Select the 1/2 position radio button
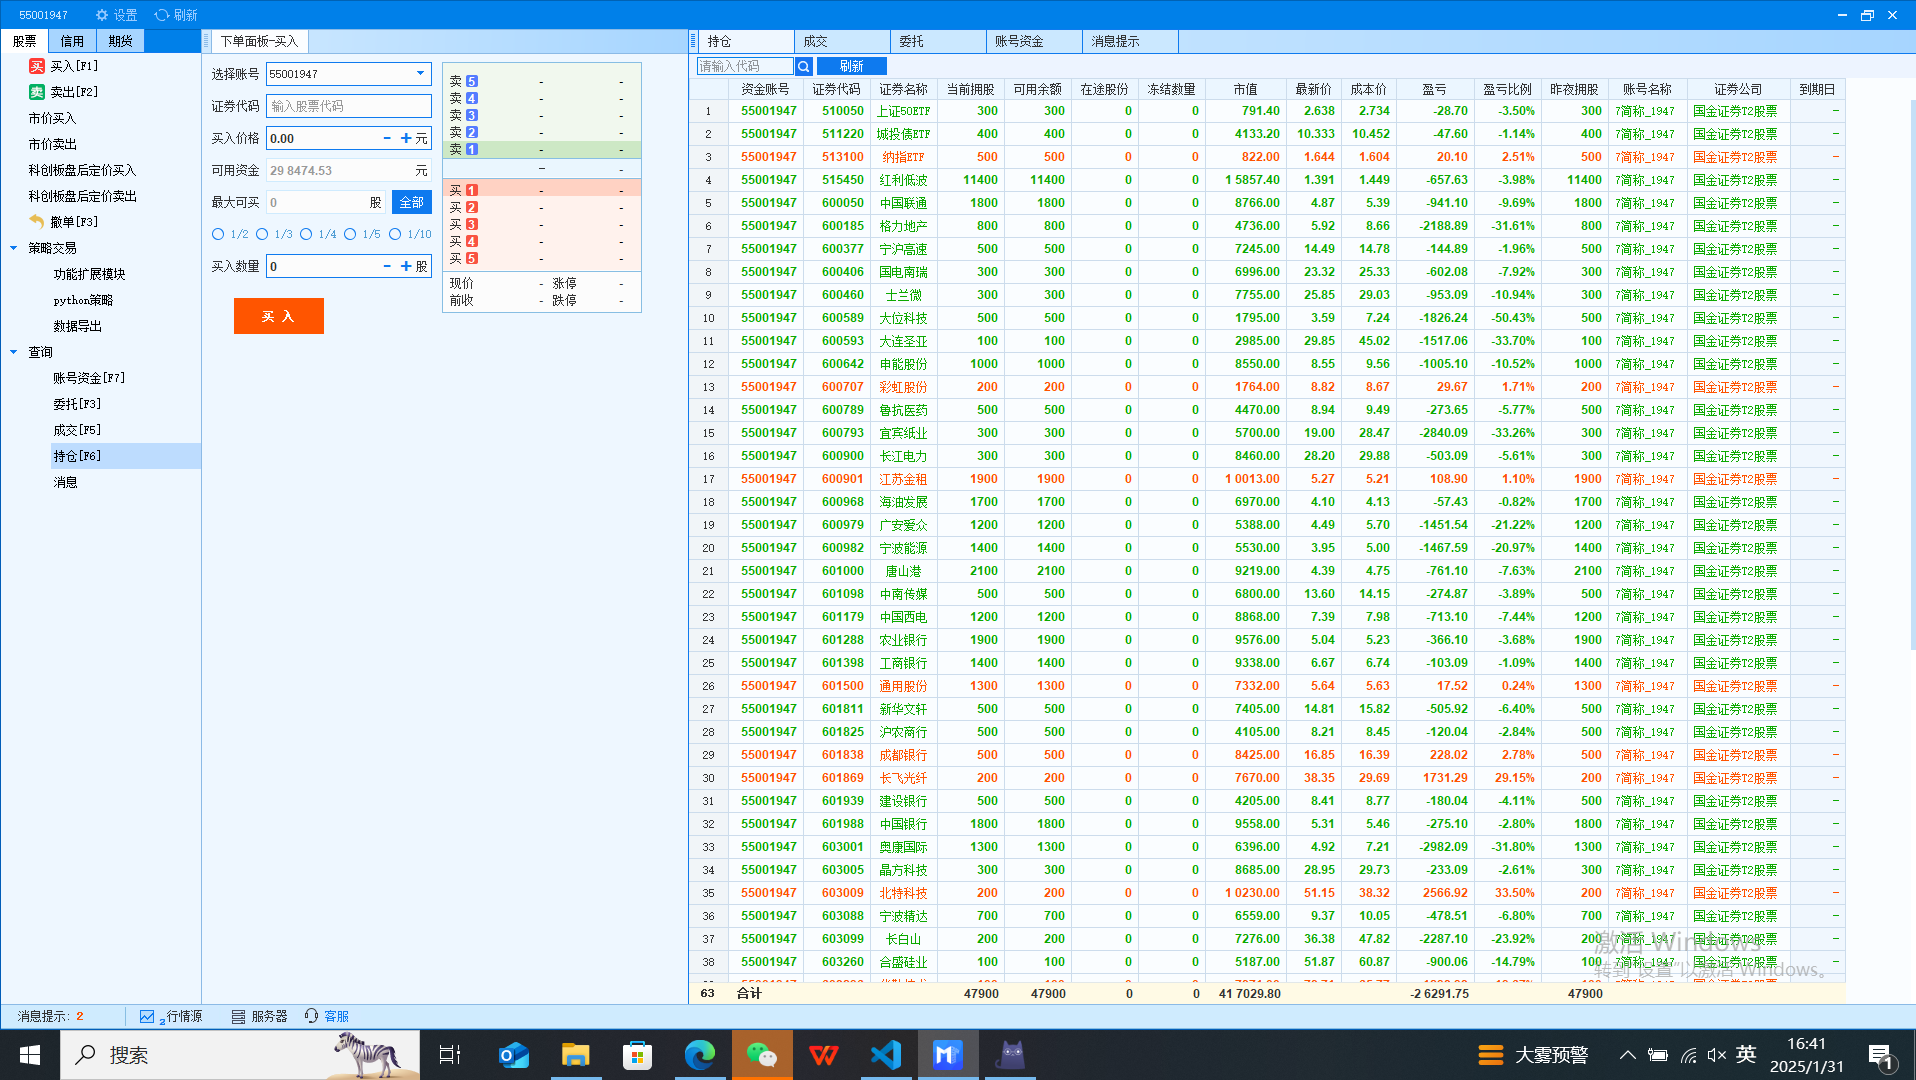The width and height of the screenshot is (1916, 1080). point(218,234)
